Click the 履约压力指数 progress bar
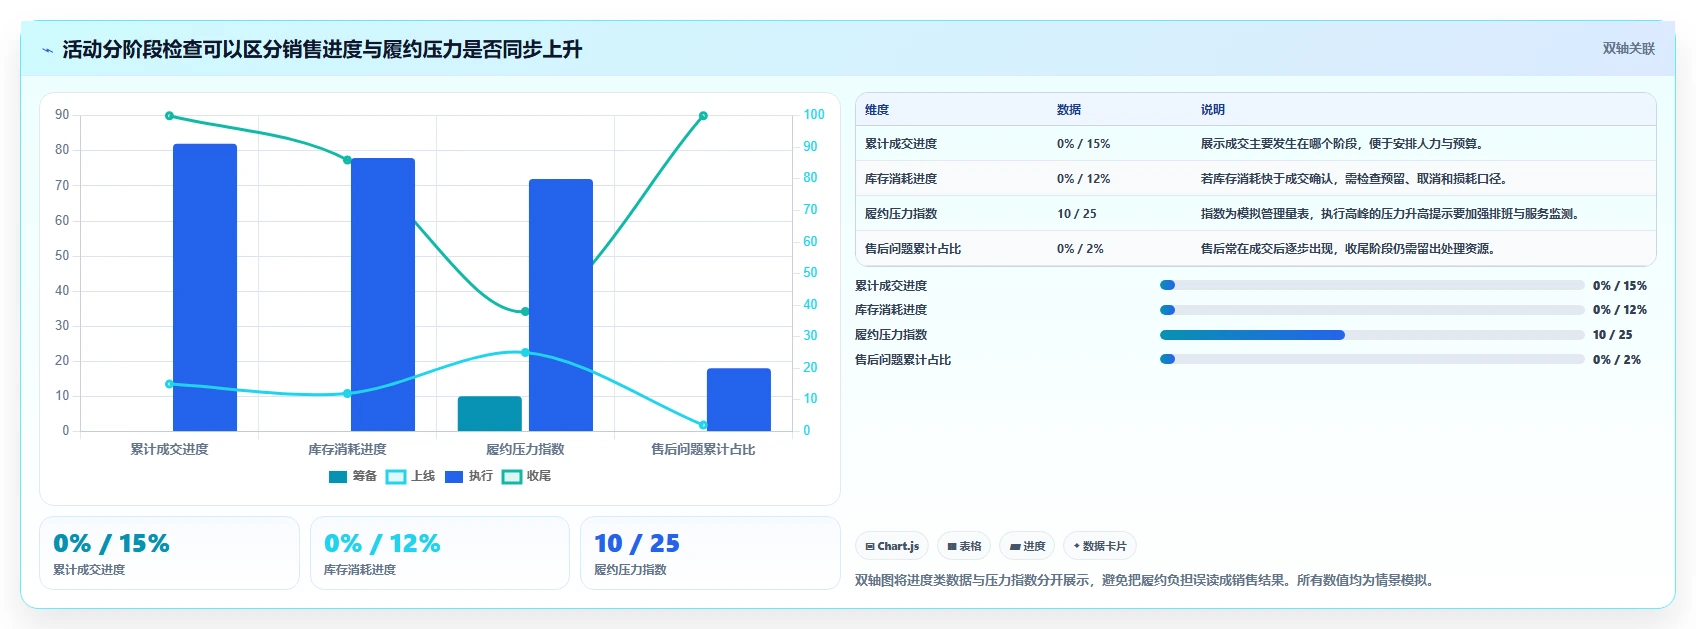 pos(1372,335)
